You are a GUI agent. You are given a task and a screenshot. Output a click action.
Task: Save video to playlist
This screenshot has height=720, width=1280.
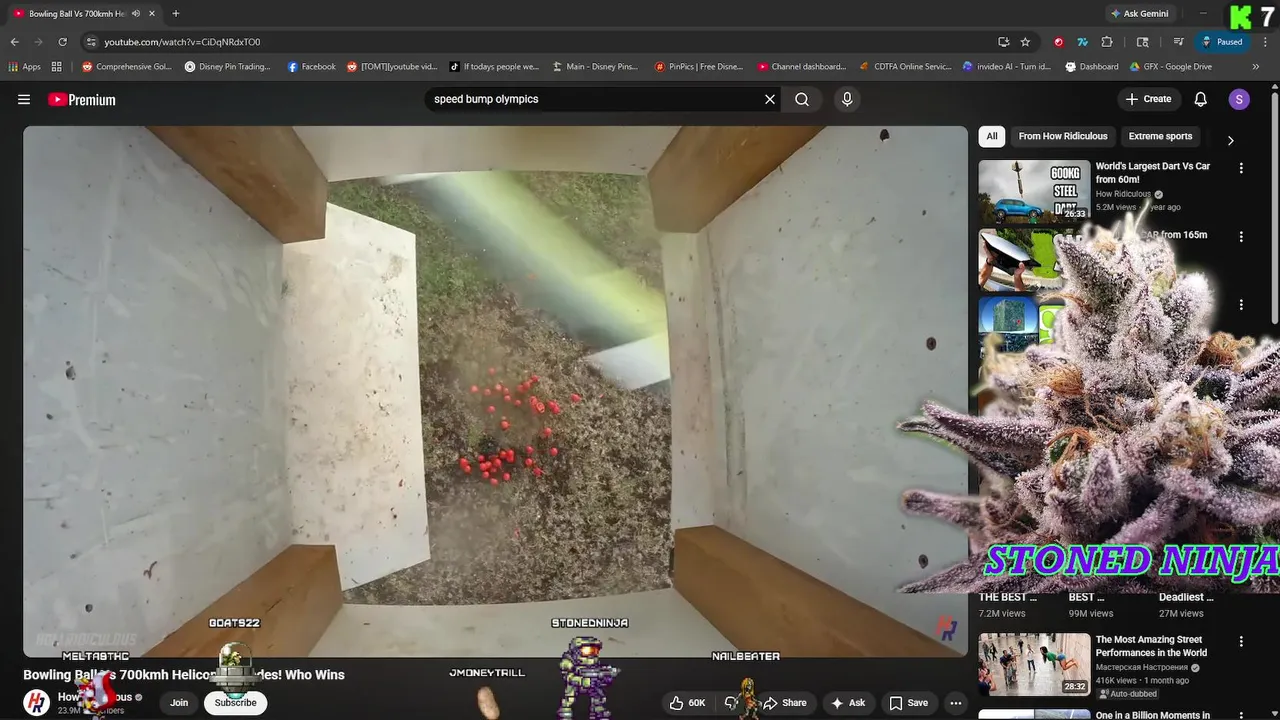click(x=909, y=703)
